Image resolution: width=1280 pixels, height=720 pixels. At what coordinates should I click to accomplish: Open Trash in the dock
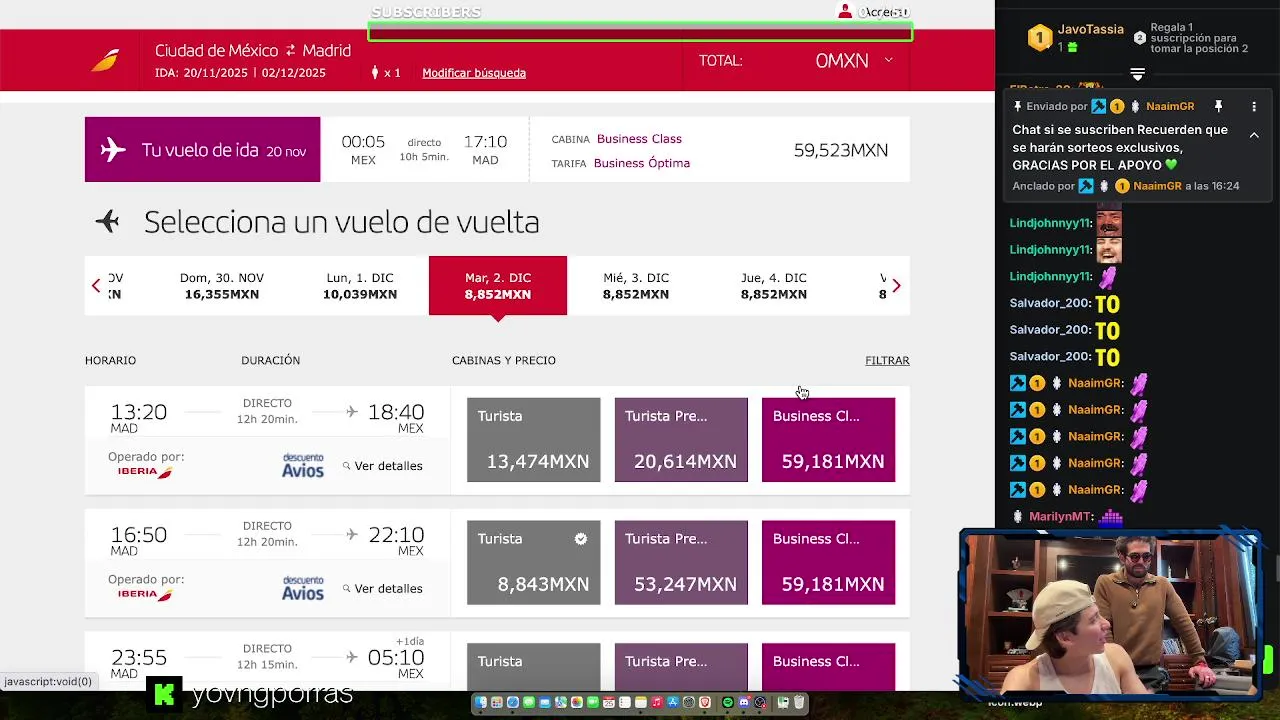coord(799,702)
